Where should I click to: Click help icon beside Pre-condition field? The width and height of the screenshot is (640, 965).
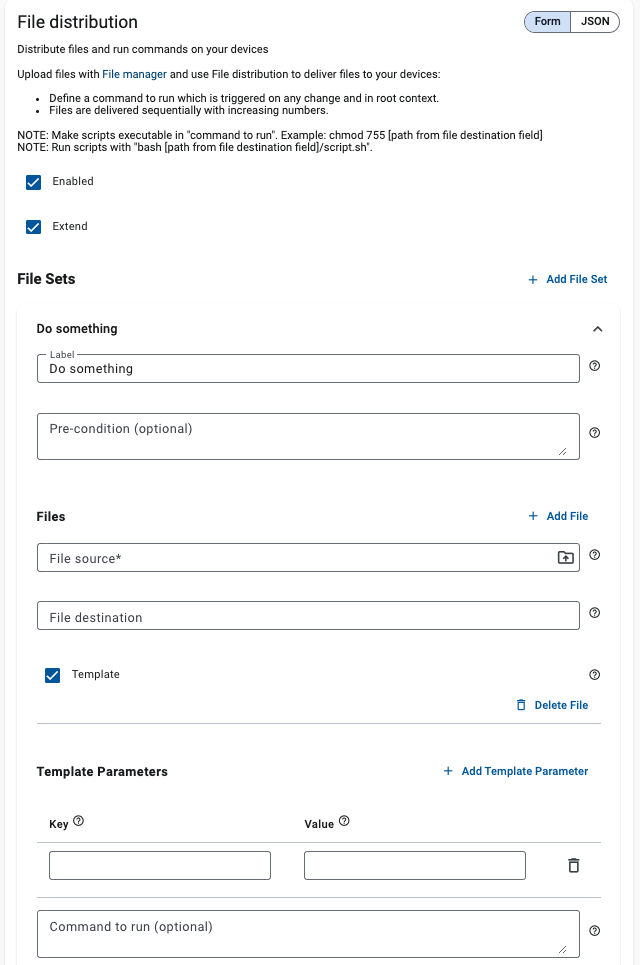(595, 433)
